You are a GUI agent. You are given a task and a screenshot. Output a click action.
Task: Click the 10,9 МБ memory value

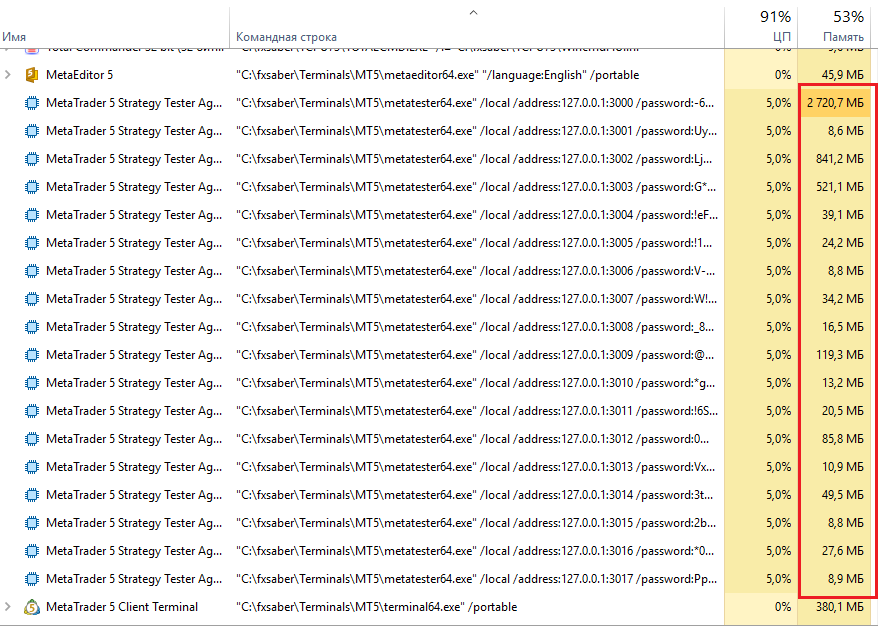click(843, 467)
